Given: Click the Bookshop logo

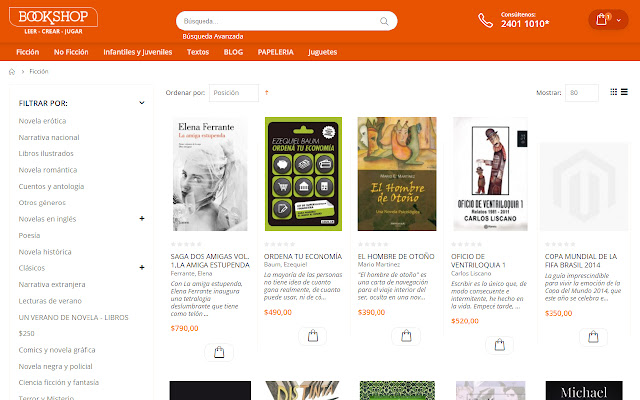Looking at the screenshot, I should (x=53, y=21).
